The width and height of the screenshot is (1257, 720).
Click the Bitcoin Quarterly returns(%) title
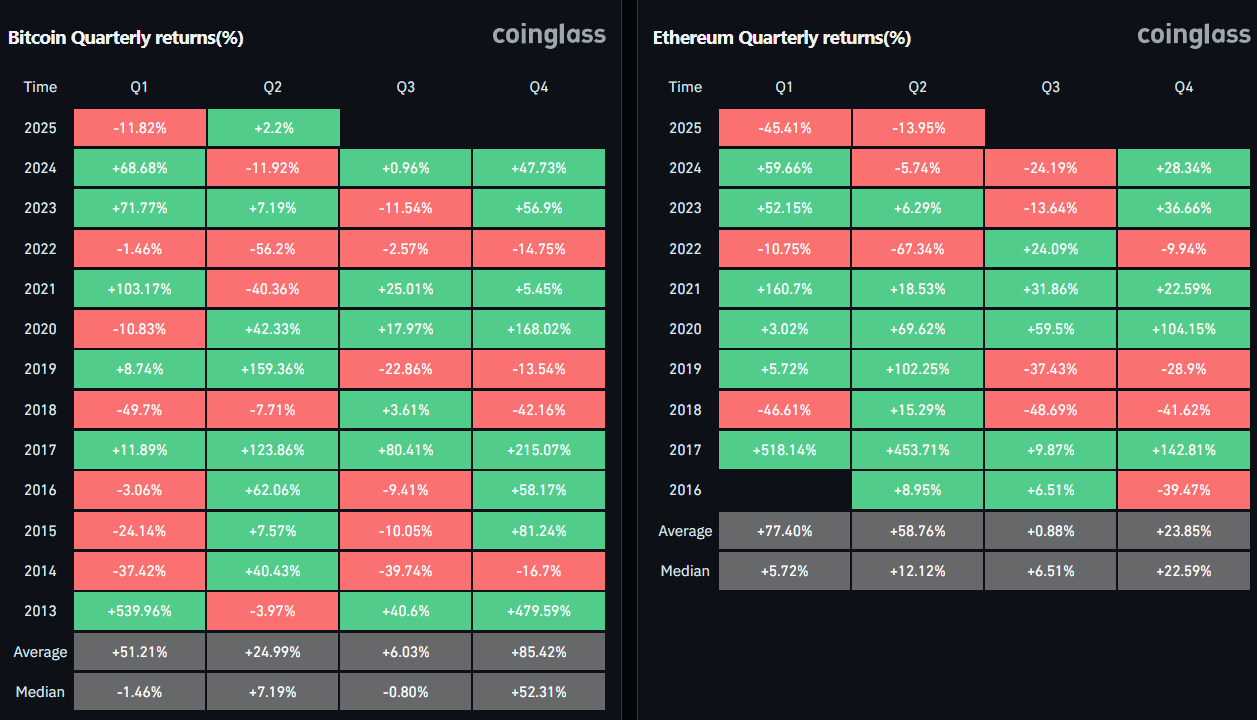126,38
